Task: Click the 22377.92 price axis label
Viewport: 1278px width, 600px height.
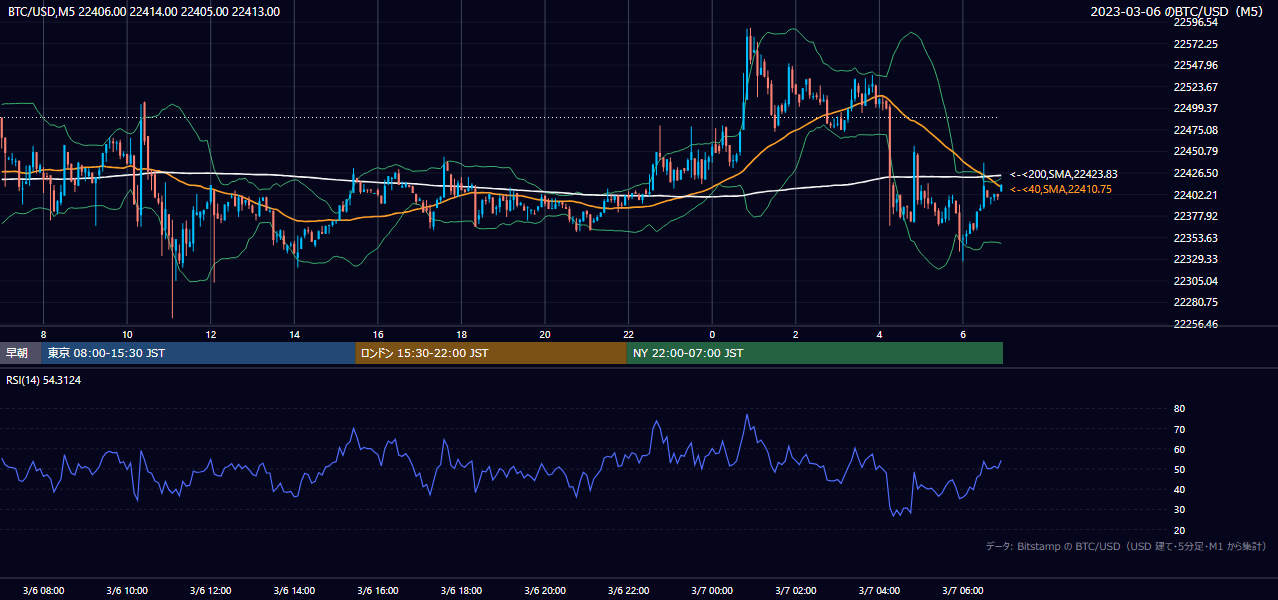Action: (x=1196, y=216)
